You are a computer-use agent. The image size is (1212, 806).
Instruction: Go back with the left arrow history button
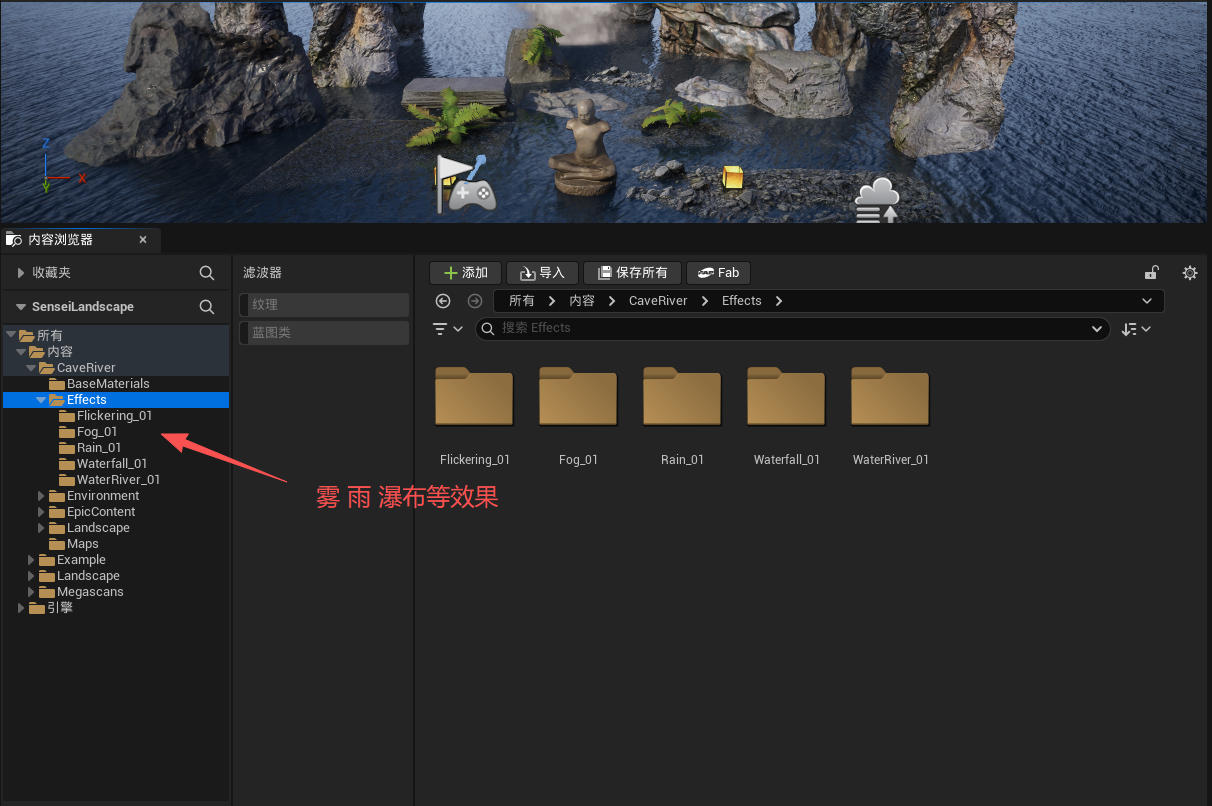coord(444,301)
